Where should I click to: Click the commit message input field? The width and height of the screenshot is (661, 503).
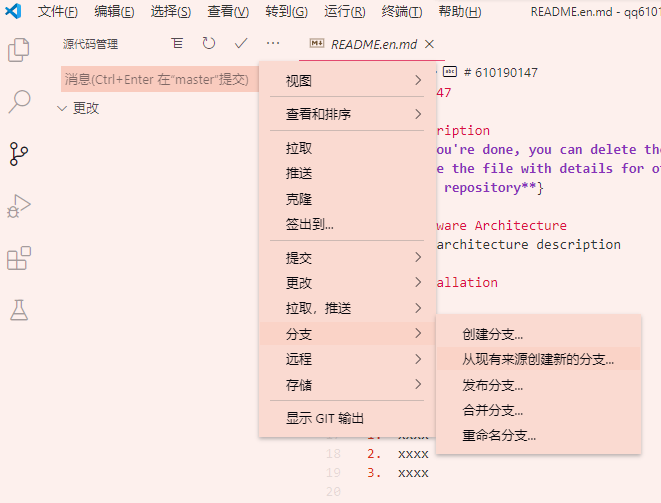[x=157, y=79]
